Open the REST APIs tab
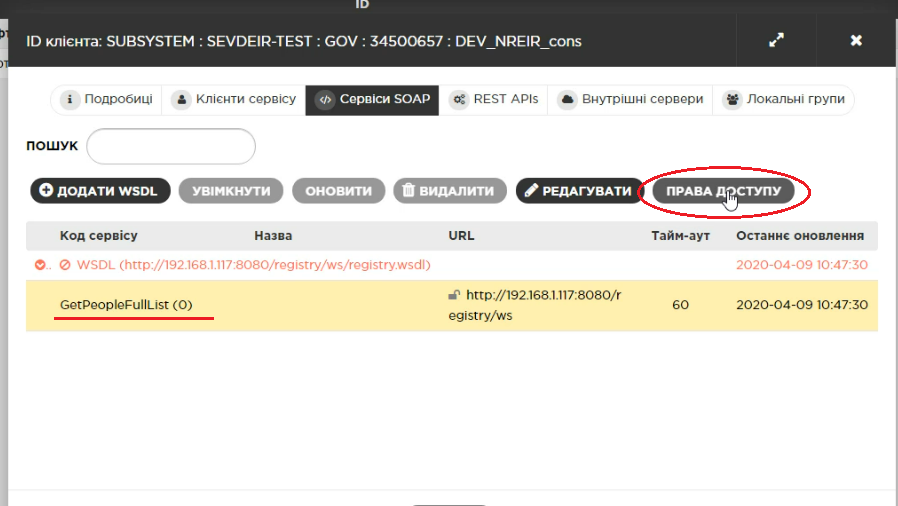 pos(493,100)
